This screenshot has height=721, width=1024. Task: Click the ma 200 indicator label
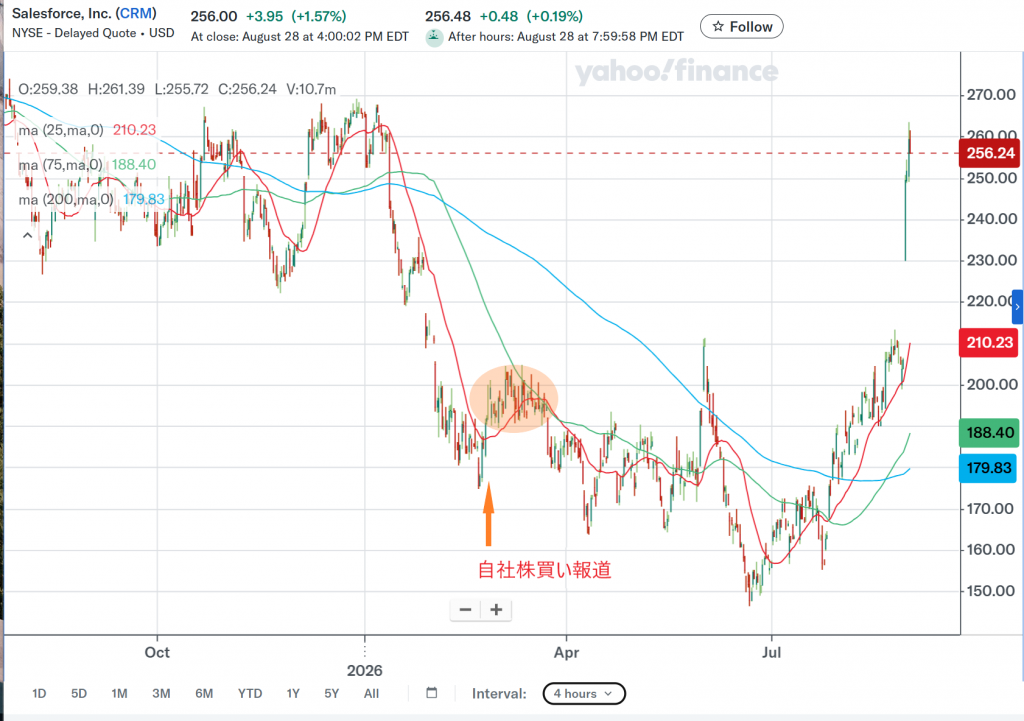click(66, 199)
